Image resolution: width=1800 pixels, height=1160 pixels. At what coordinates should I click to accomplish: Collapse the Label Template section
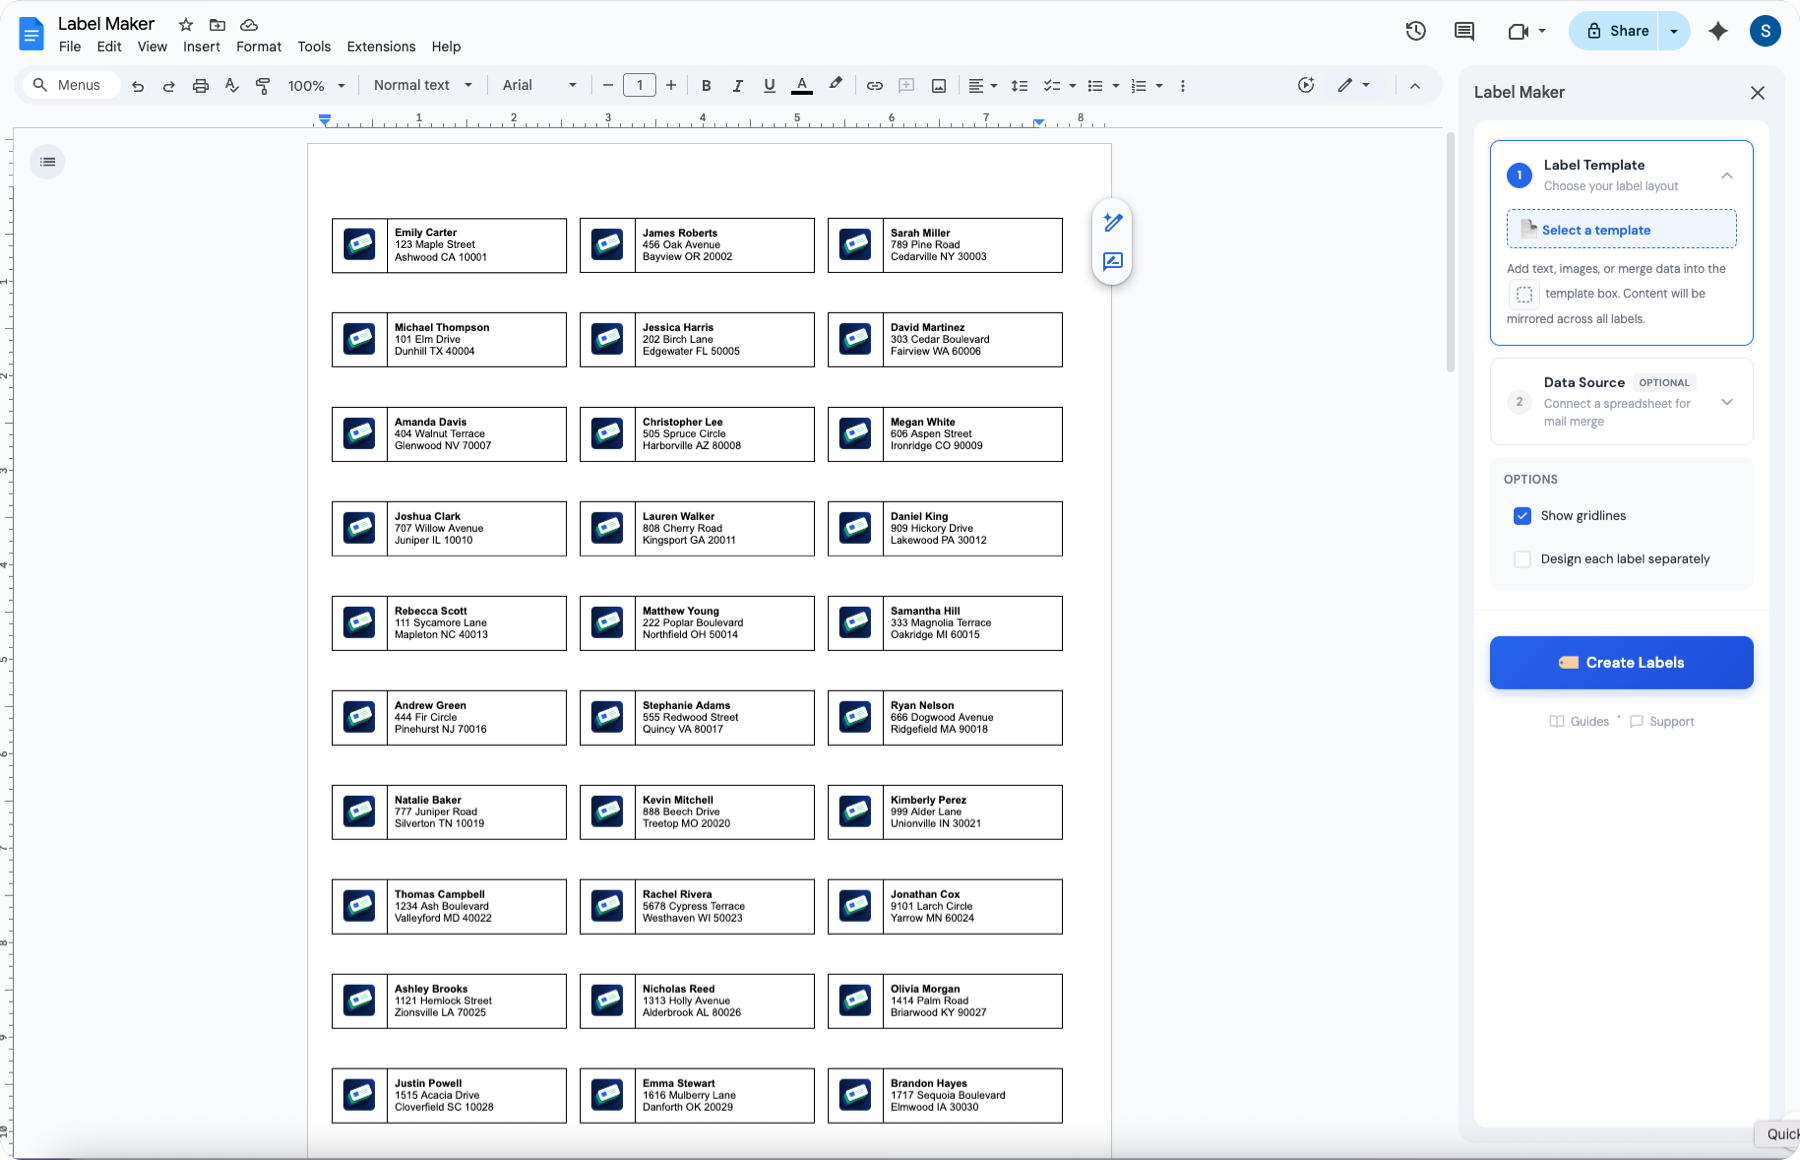pos(1727,175)
